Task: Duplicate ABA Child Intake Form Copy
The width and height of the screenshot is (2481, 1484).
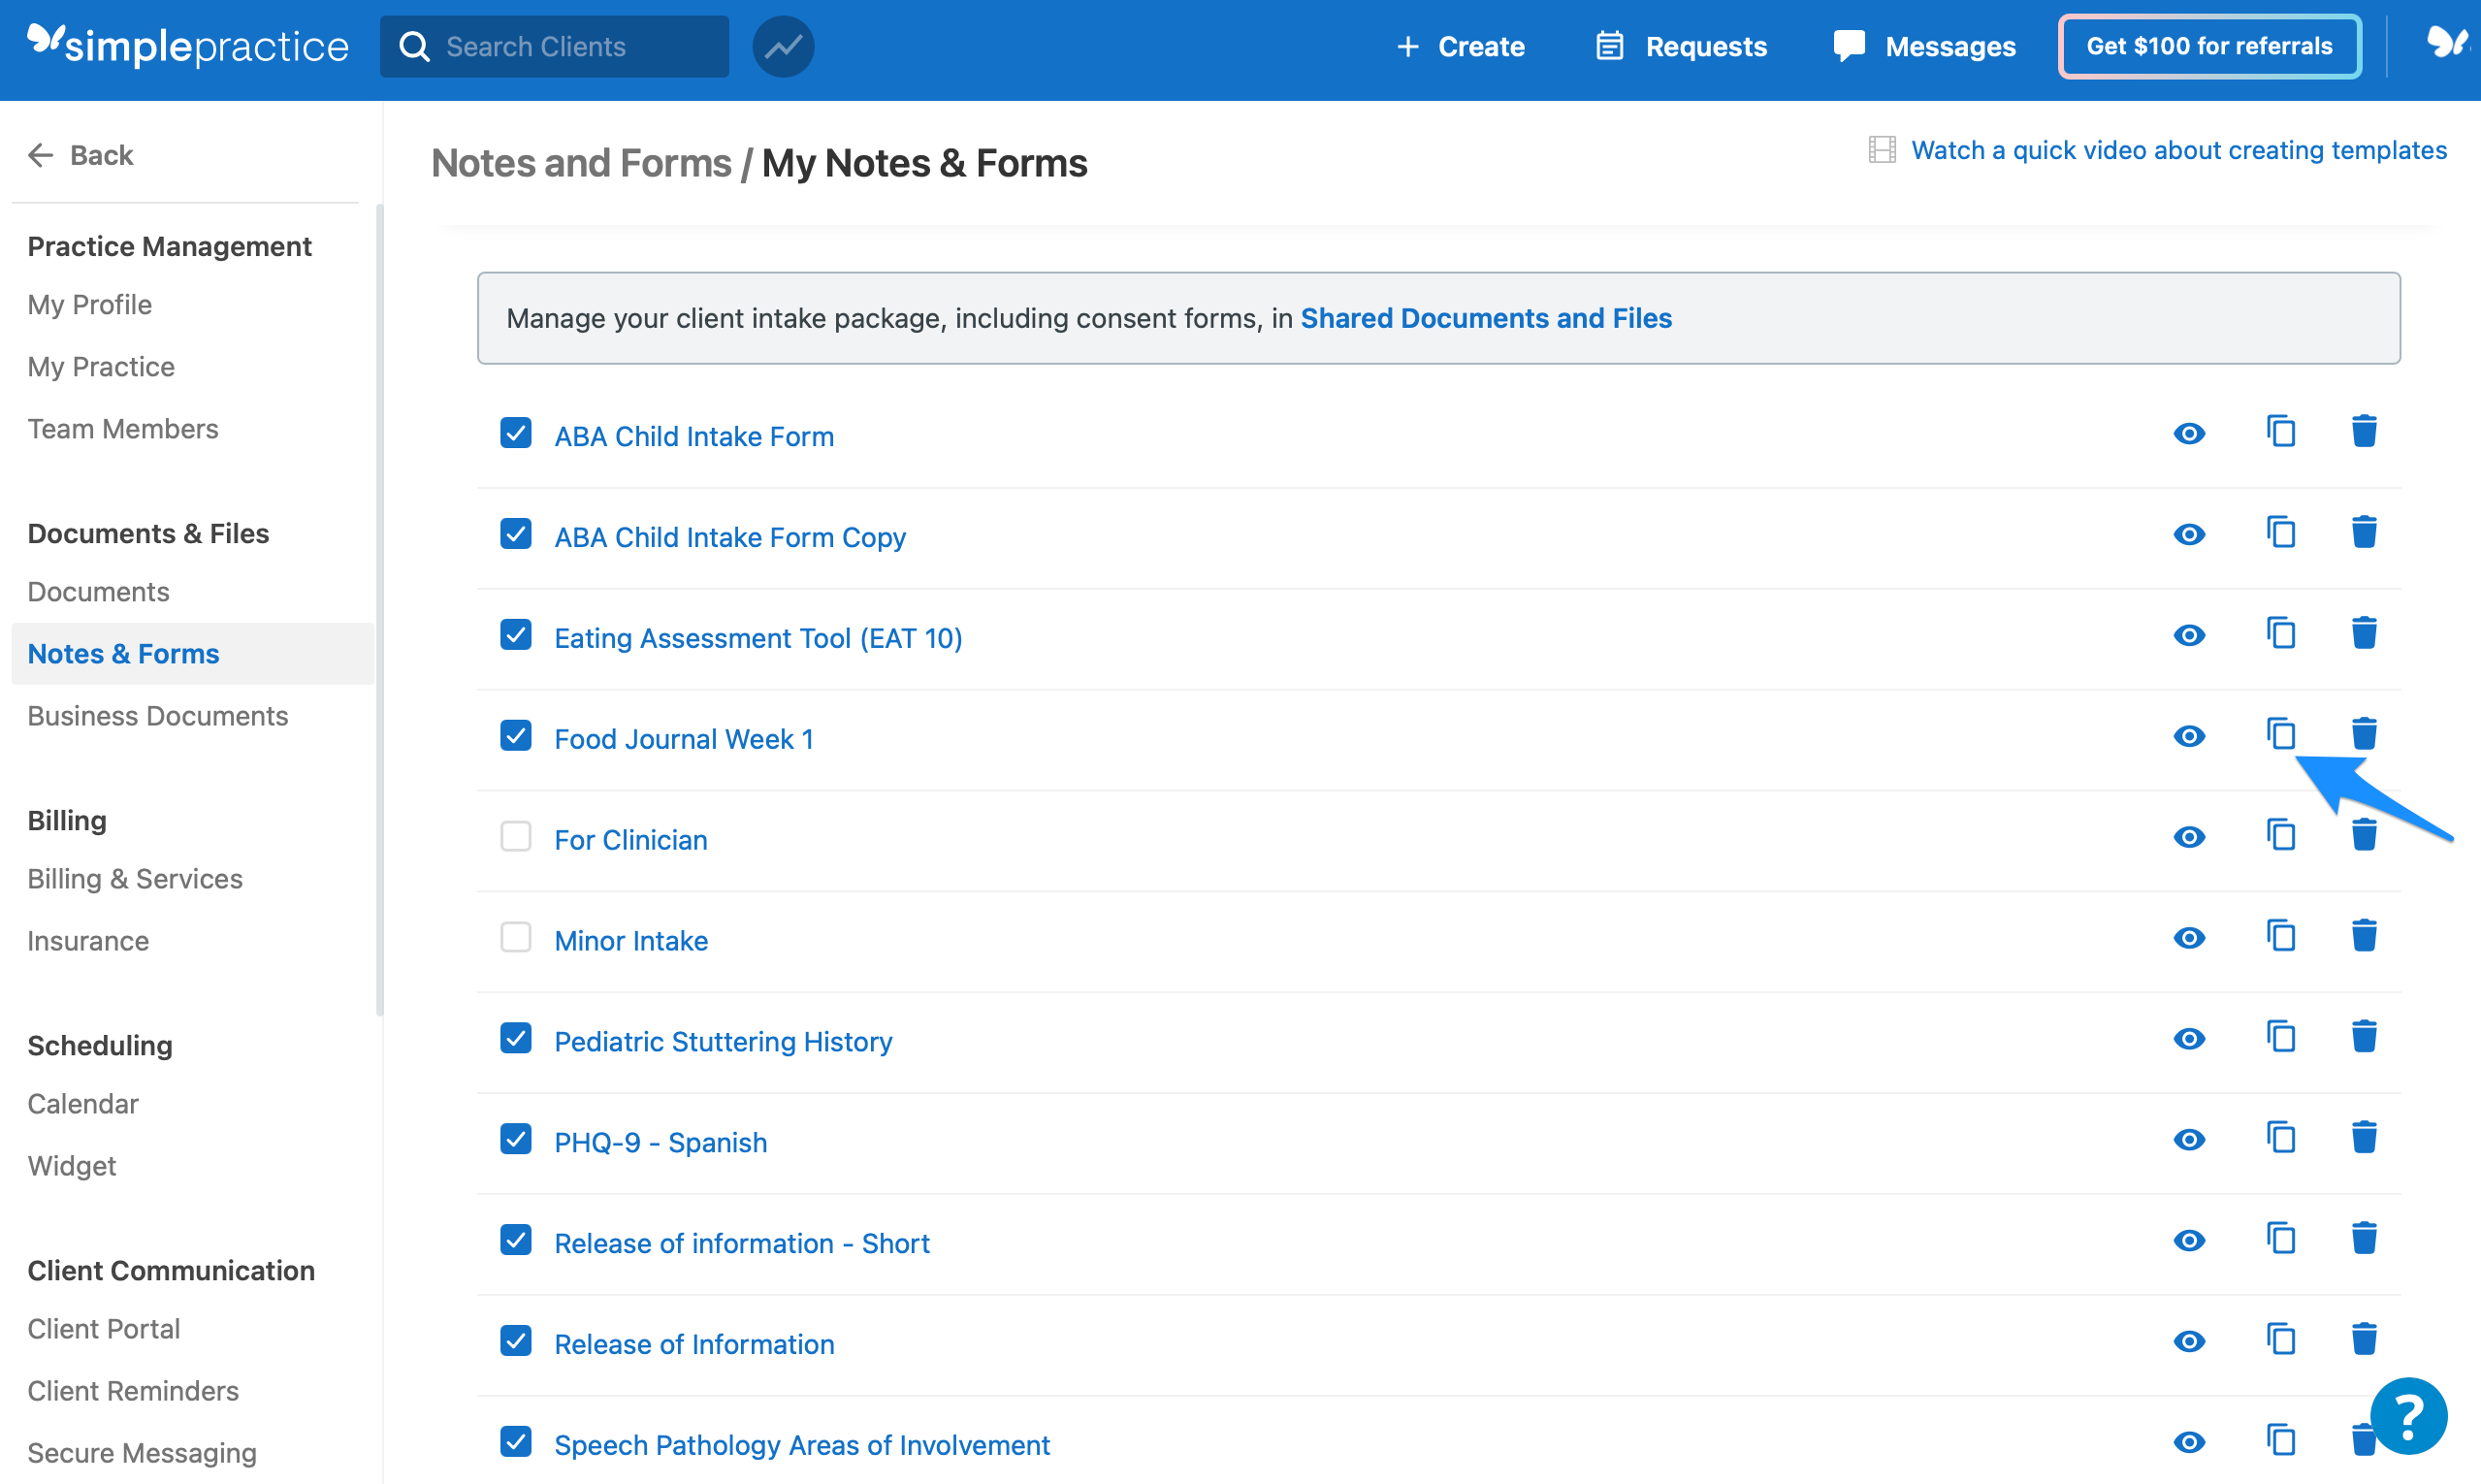Action: click(2280, 533)
